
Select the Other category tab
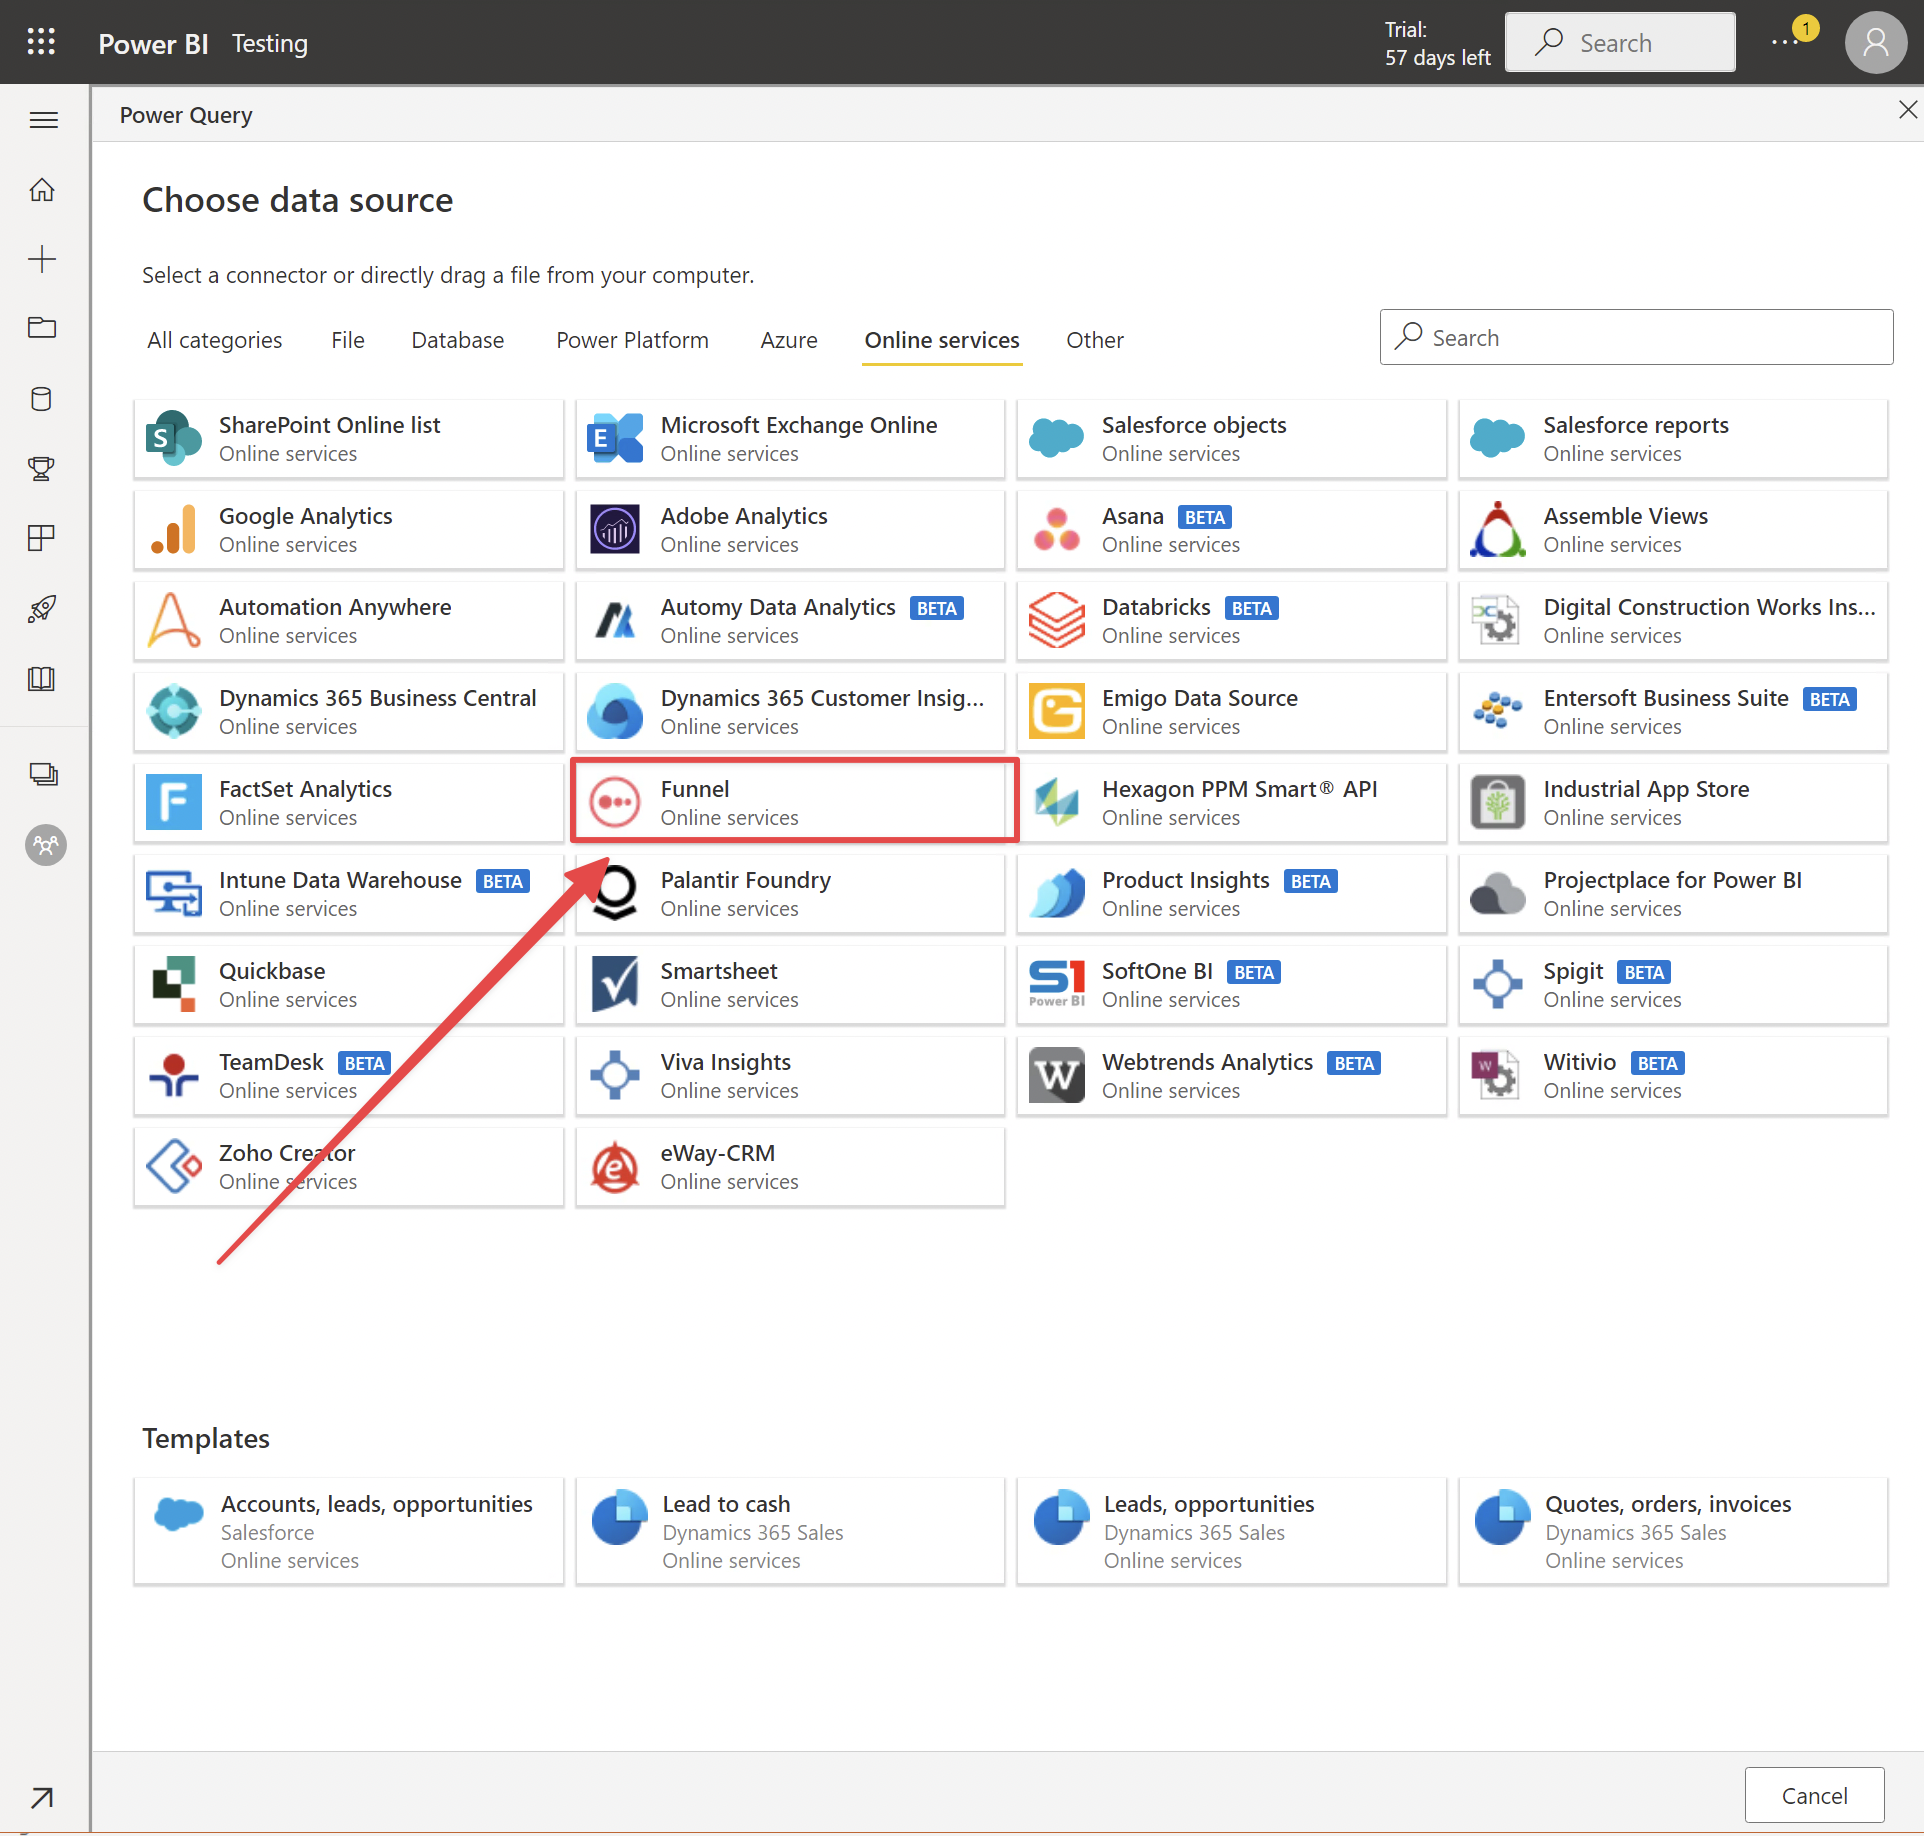(x=1094, y=338)
